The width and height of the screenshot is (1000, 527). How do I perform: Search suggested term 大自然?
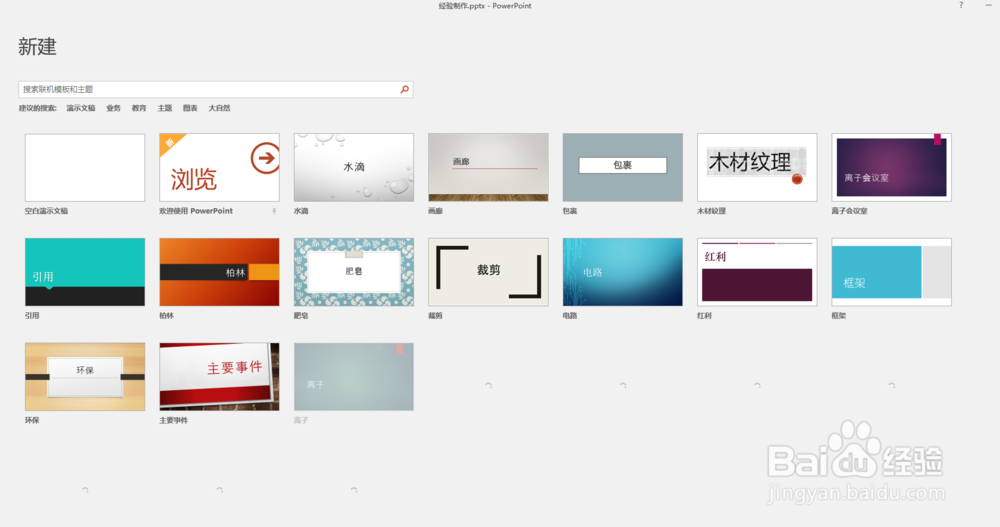[219, 108]
